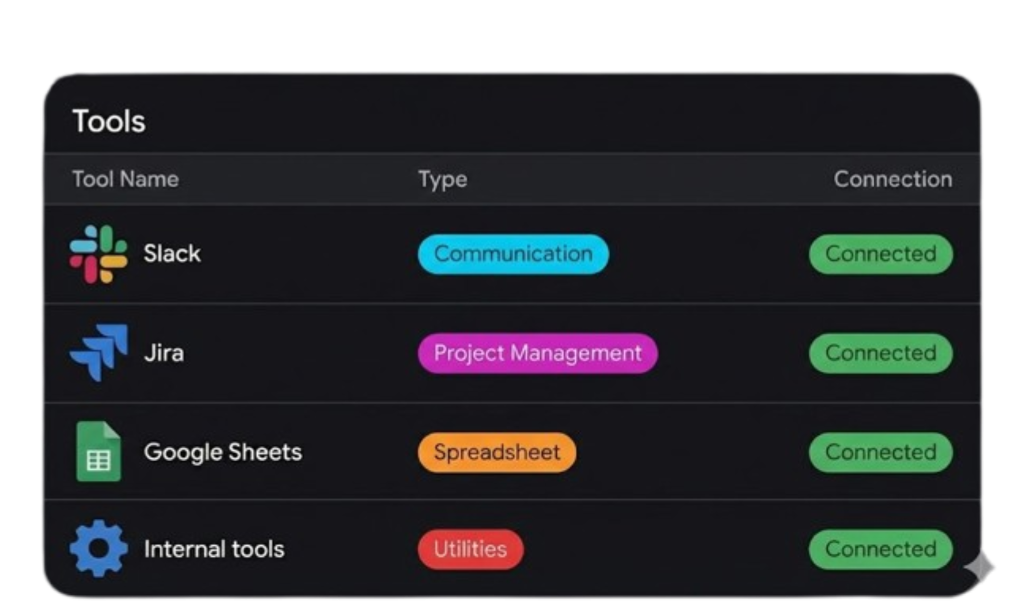Screen dimensions: 1024x609
Task: Toggle the Connected status for Slack
Action: pyautogui.click(x=880, y=254)
